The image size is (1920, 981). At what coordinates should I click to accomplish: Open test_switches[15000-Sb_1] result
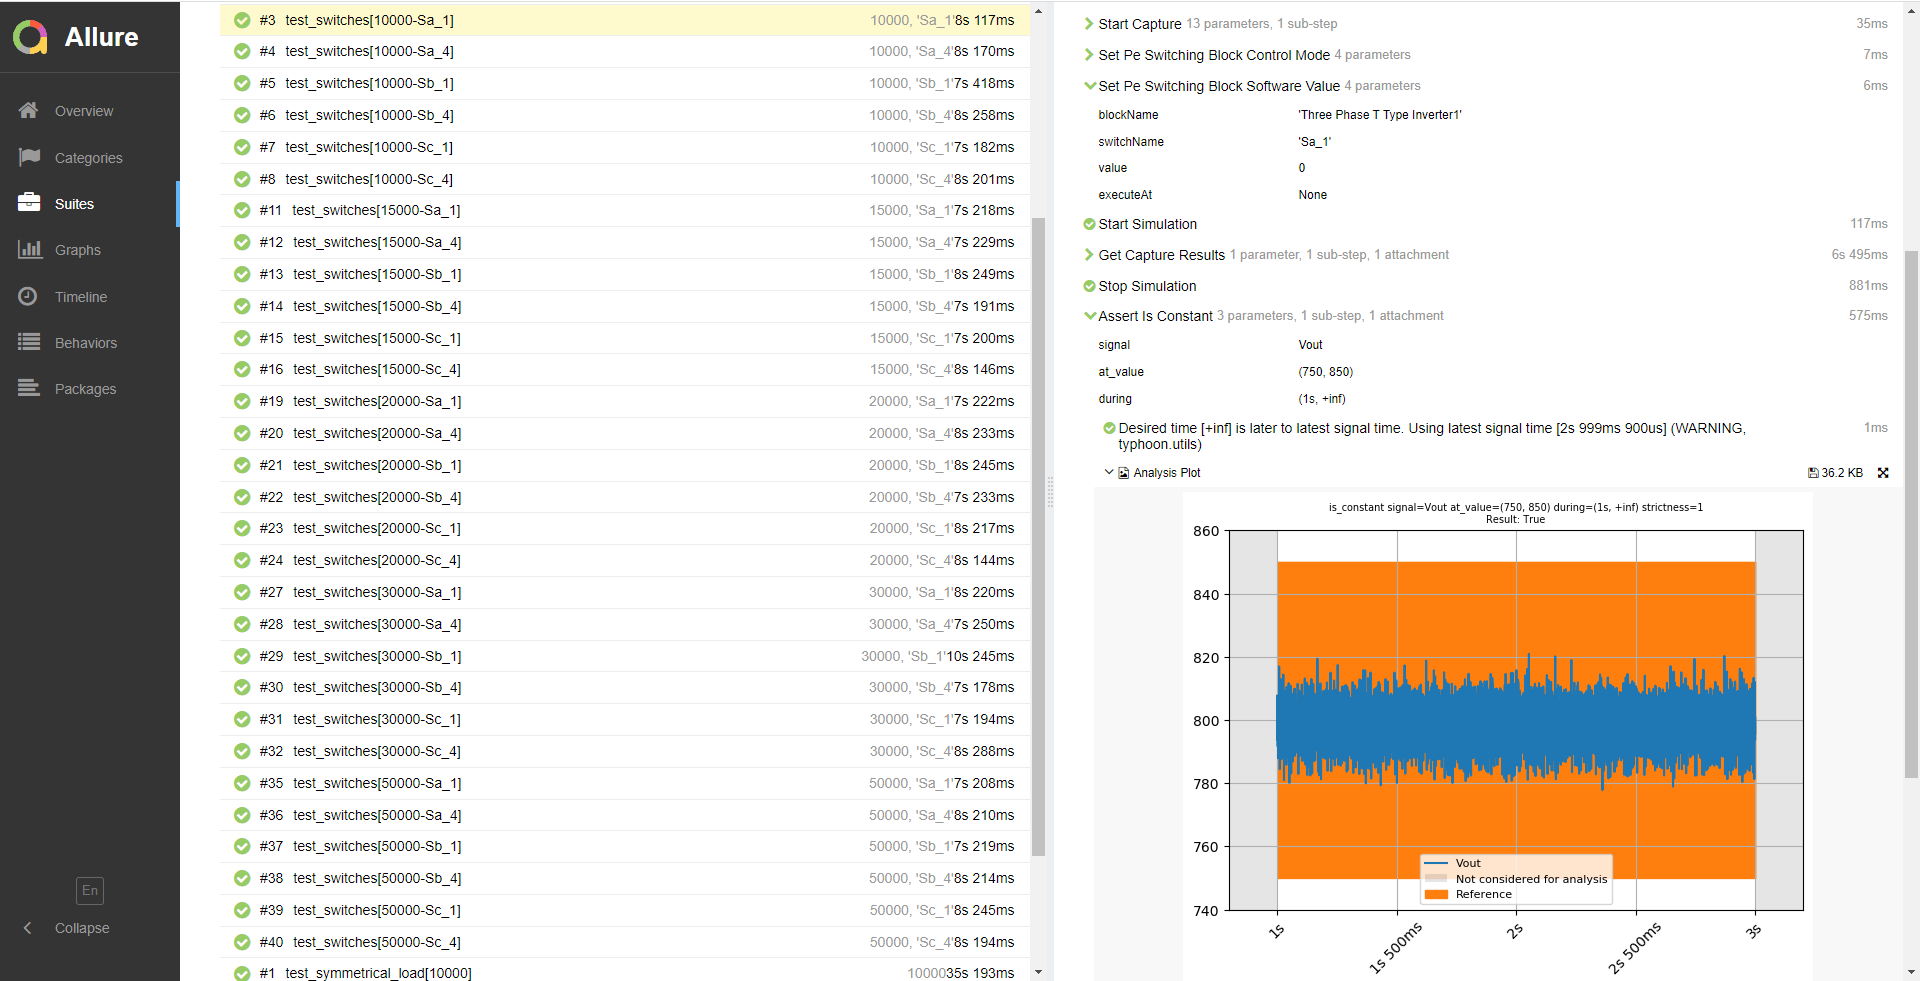point(625,274)
